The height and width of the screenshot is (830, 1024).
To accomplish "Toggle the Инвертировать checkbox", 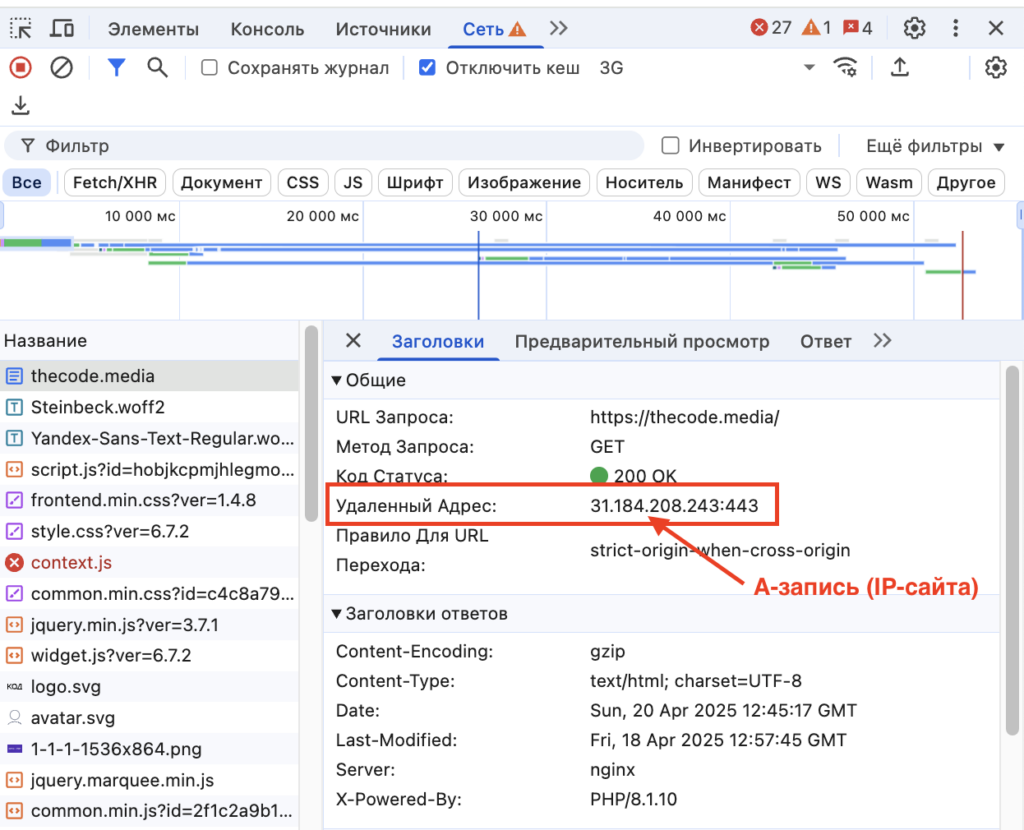I will pyautogui.click(x=669, y=146).
